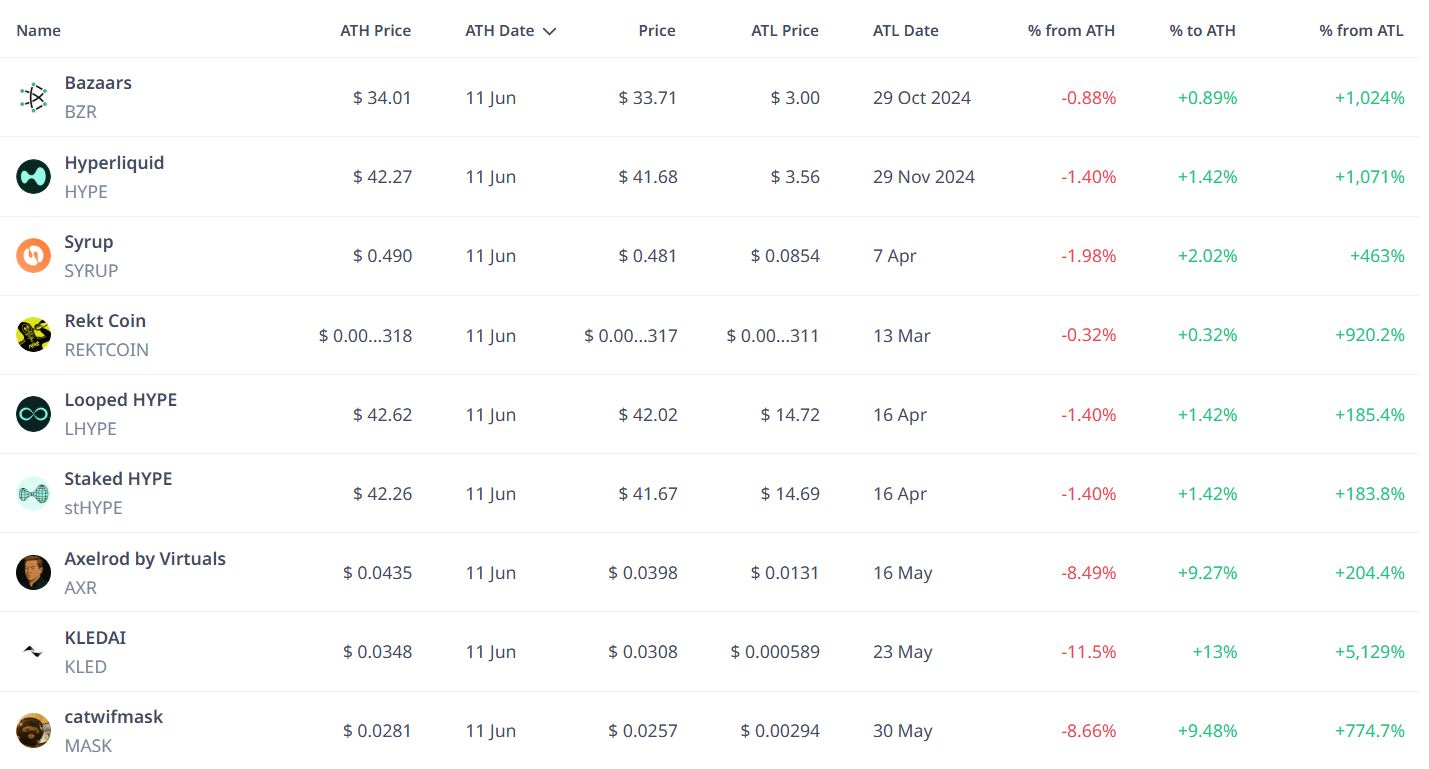
Task: Click the Staked HYPE logo icon
Action: pos(33,493)
